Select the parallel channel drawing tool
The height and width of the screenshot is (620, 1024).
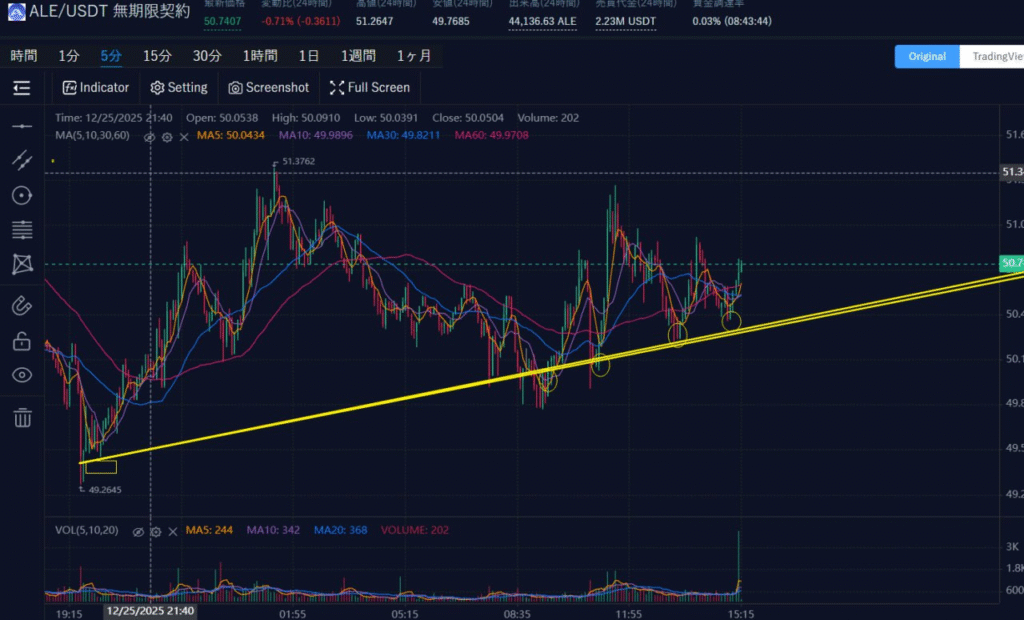click(22, 160)
